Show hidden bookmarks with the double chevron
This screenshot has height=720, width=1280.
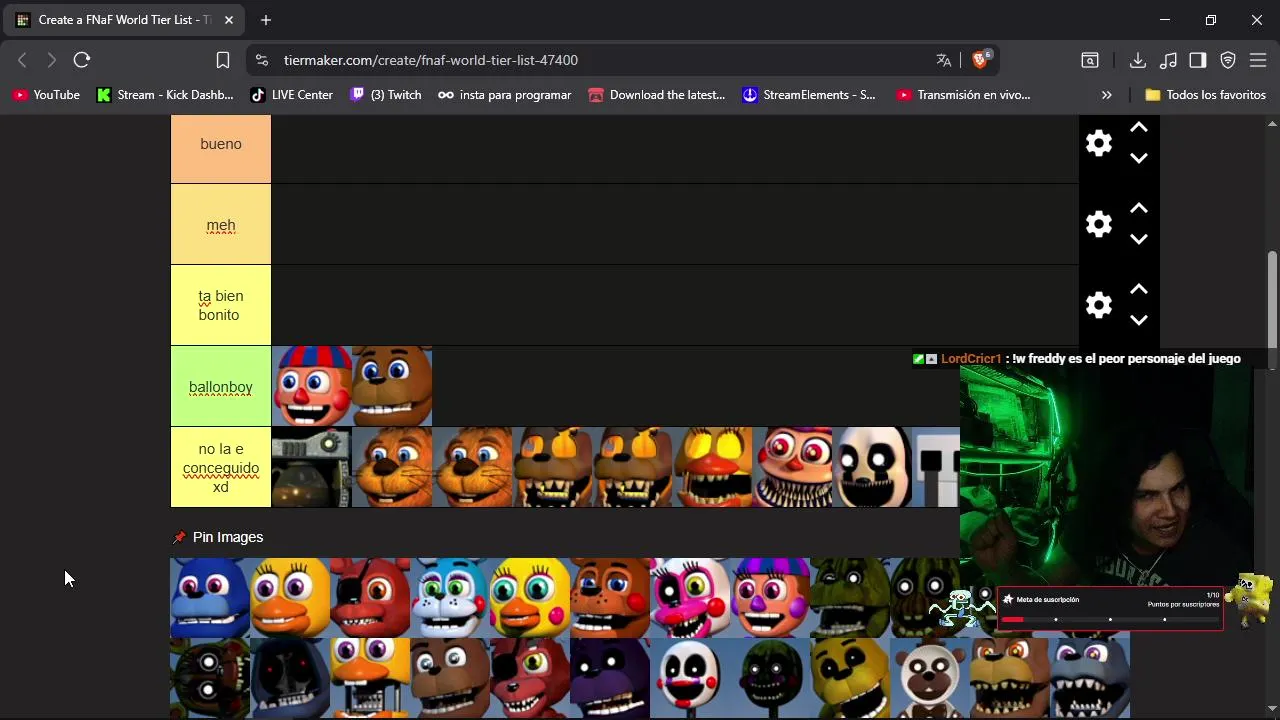(x=1106, y=95)
